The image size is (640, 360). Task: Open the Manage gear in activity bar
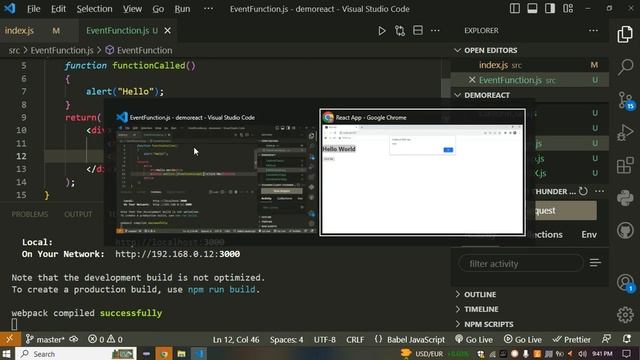pyautogui.click(x=625, y=315)
